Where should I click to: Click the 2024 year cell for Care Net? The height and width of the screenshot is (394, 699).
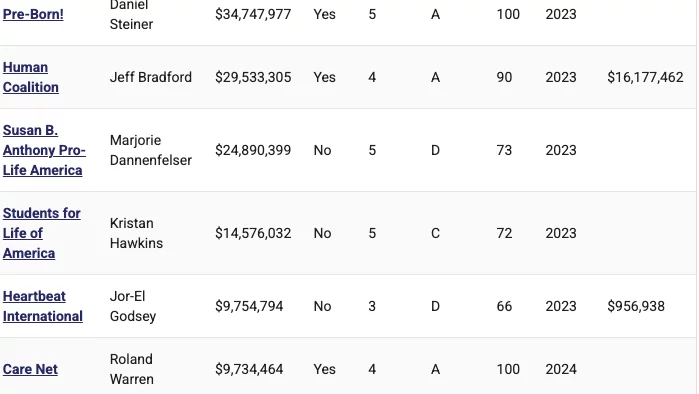click(x=561, y=369)
